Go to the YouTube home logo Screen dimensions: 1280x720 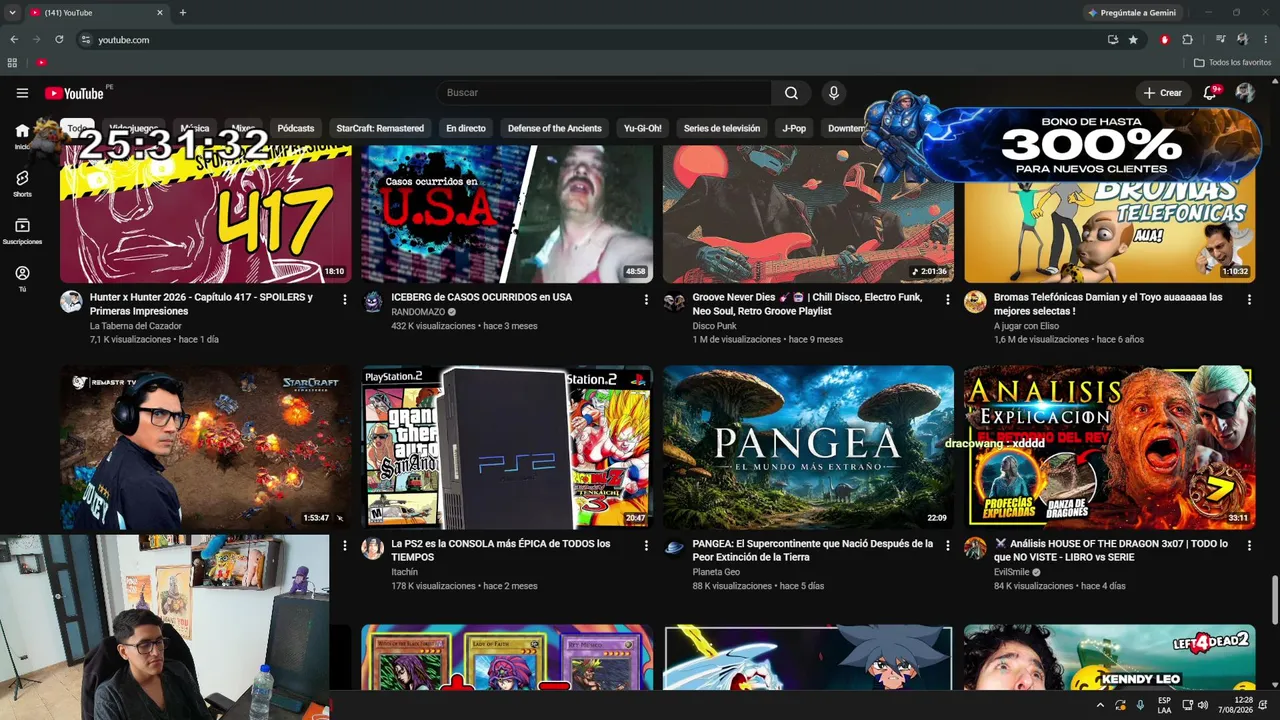(x=74, y=93)
